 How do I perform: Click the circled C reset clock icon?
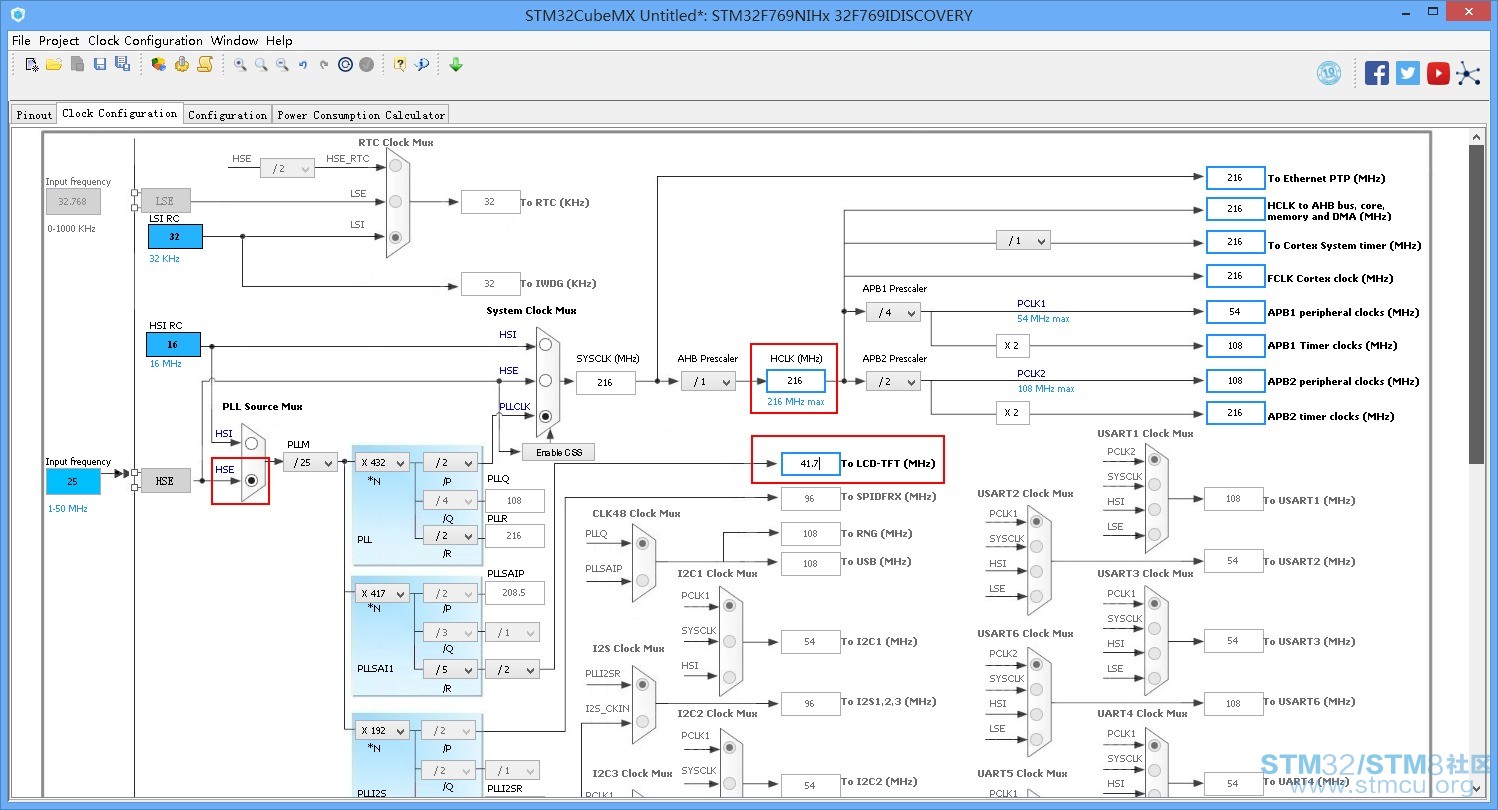pos(345,65)
